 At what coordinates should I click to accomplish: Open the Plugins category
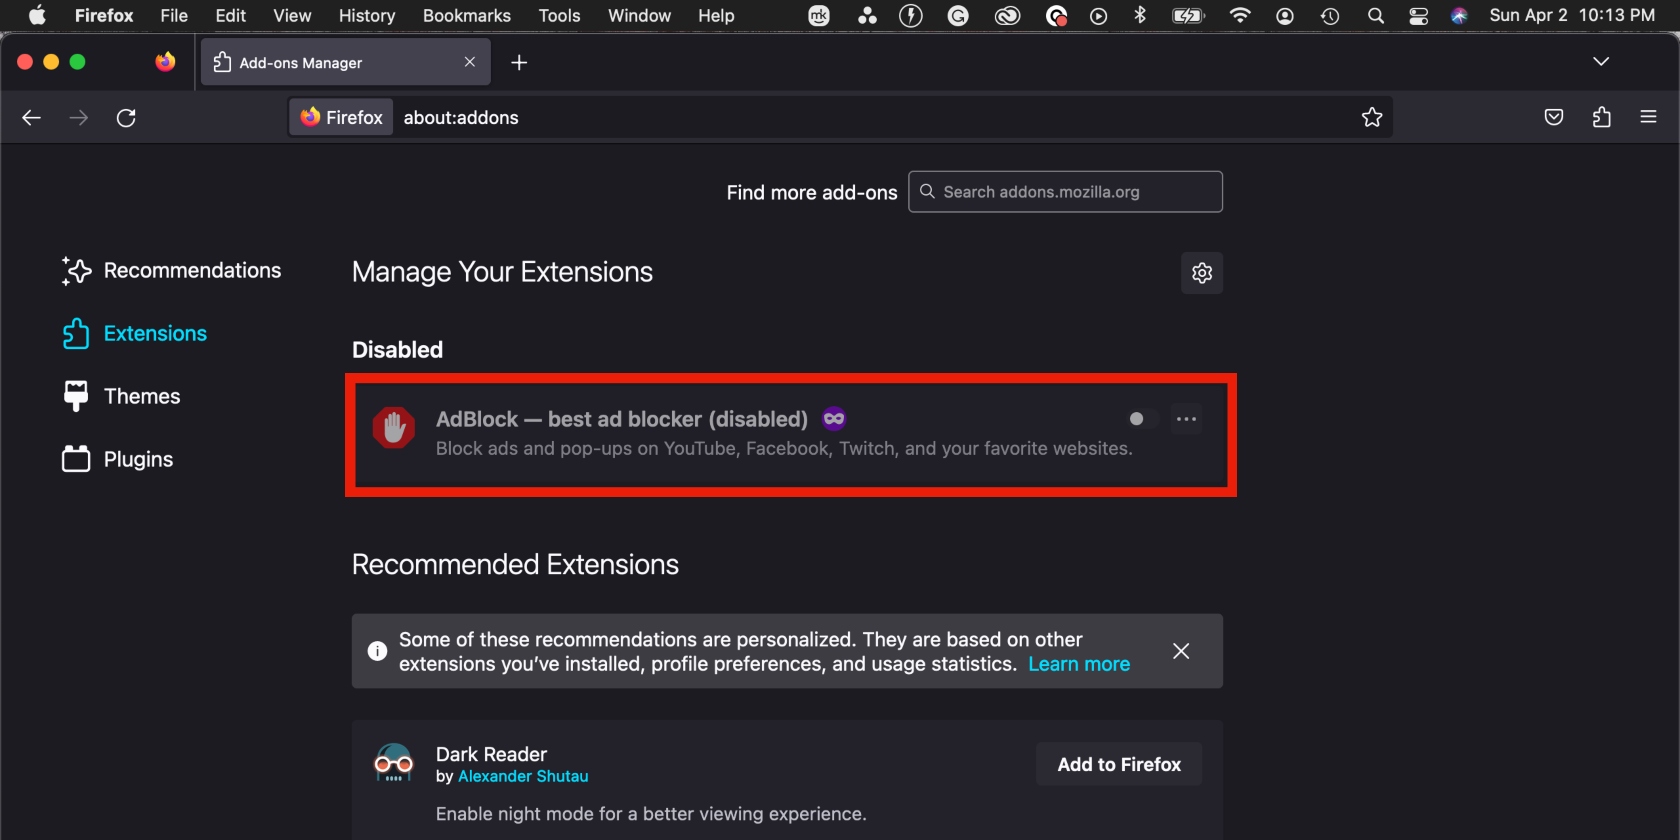[x=117, y=460]
